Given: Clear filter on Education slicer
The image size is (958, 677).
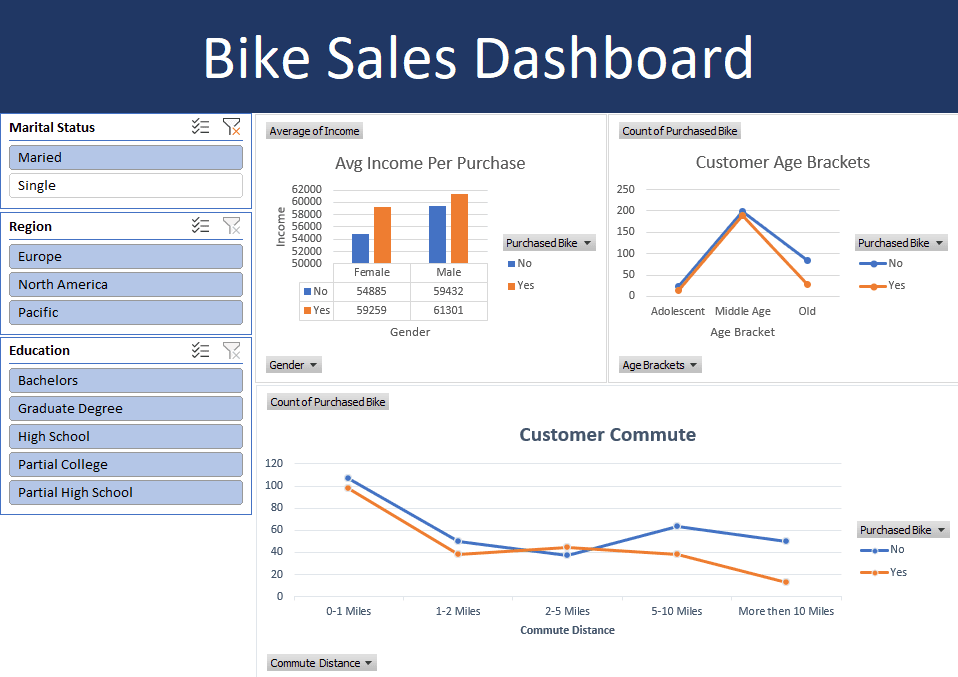Looking at the screenshot, I should [232, 350].
